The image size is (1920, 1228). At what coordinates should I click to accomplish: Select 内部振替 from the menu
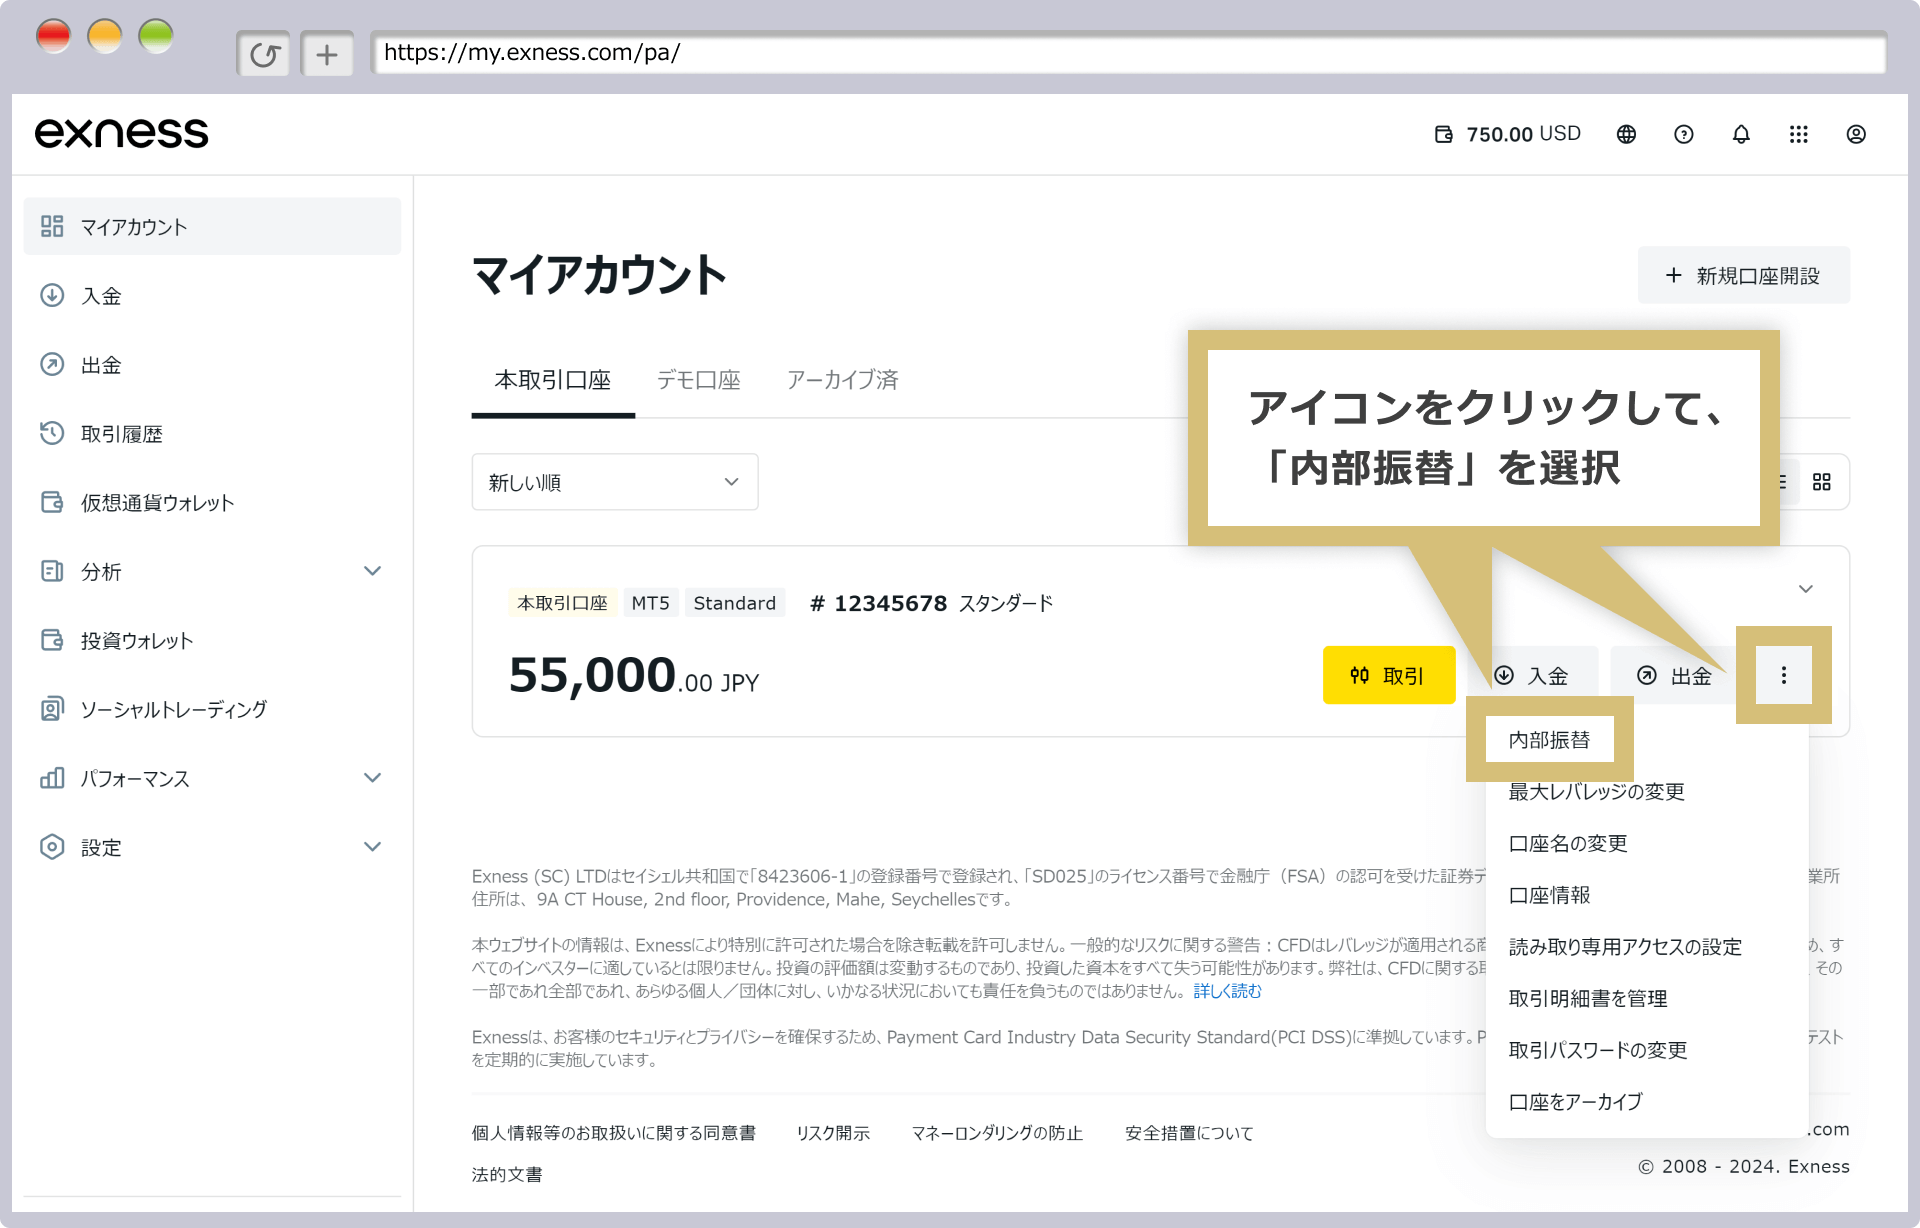[x=1549, y=740]
